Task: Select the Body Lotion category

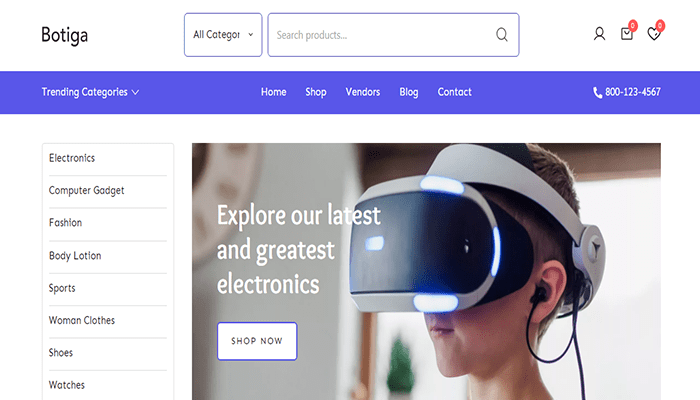Action: [75, 256]
